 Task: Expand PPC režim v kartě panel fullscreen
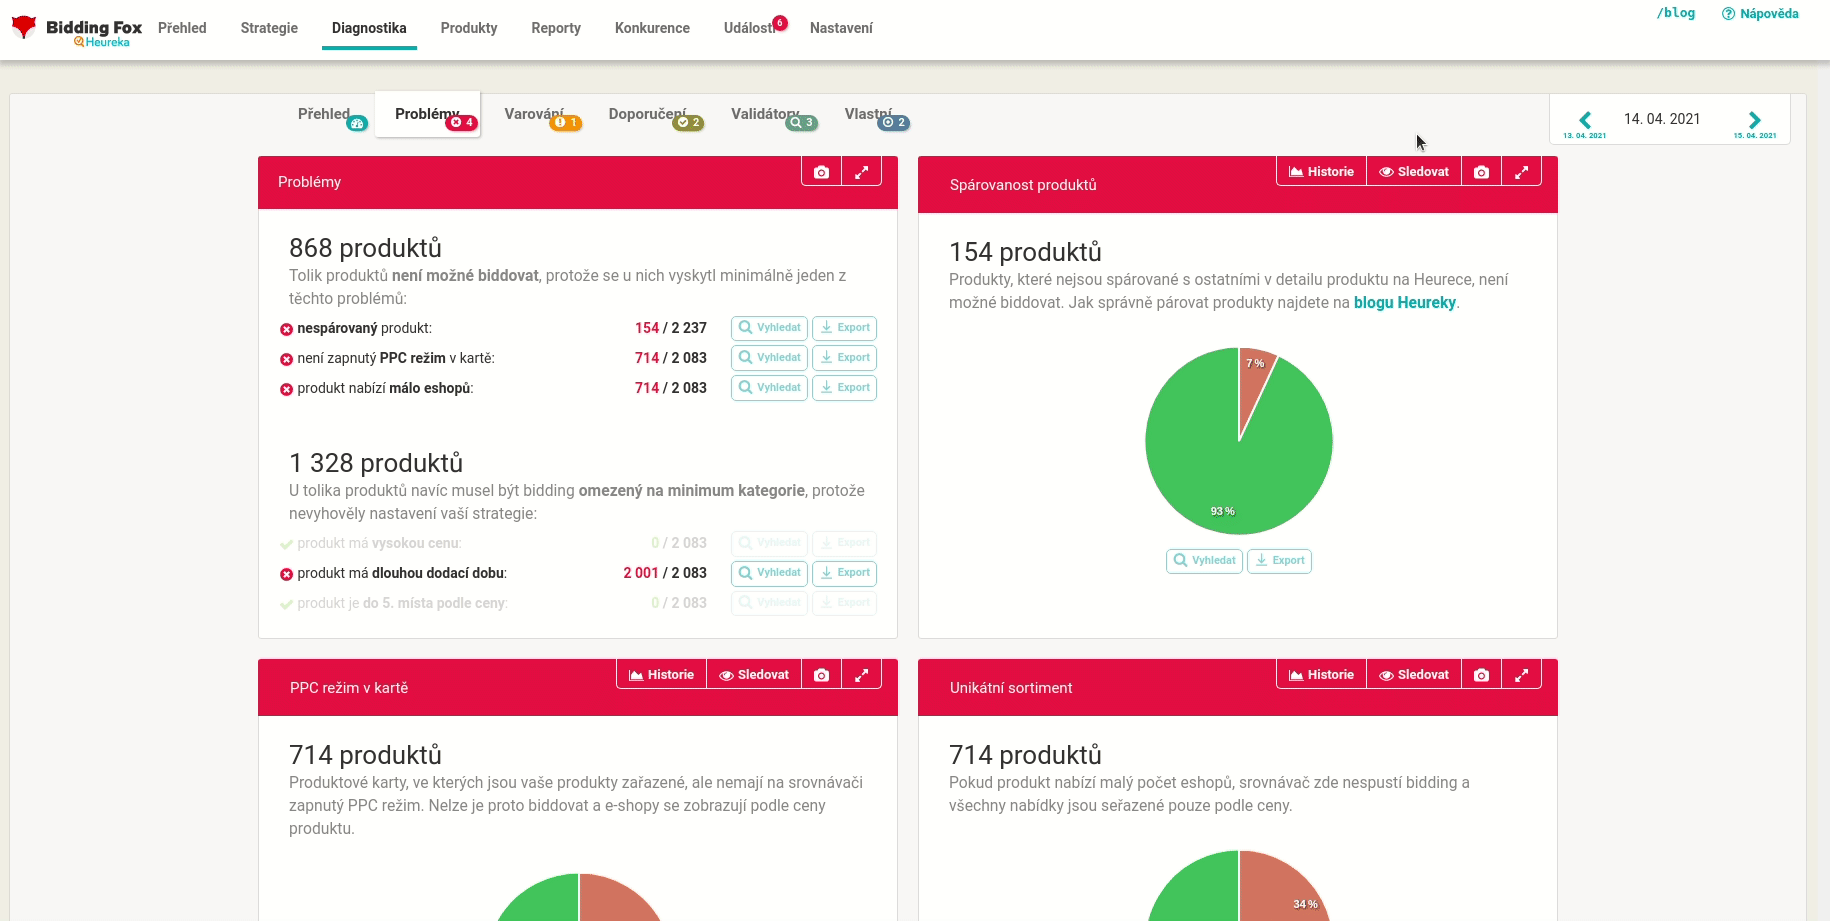point(861,675)
